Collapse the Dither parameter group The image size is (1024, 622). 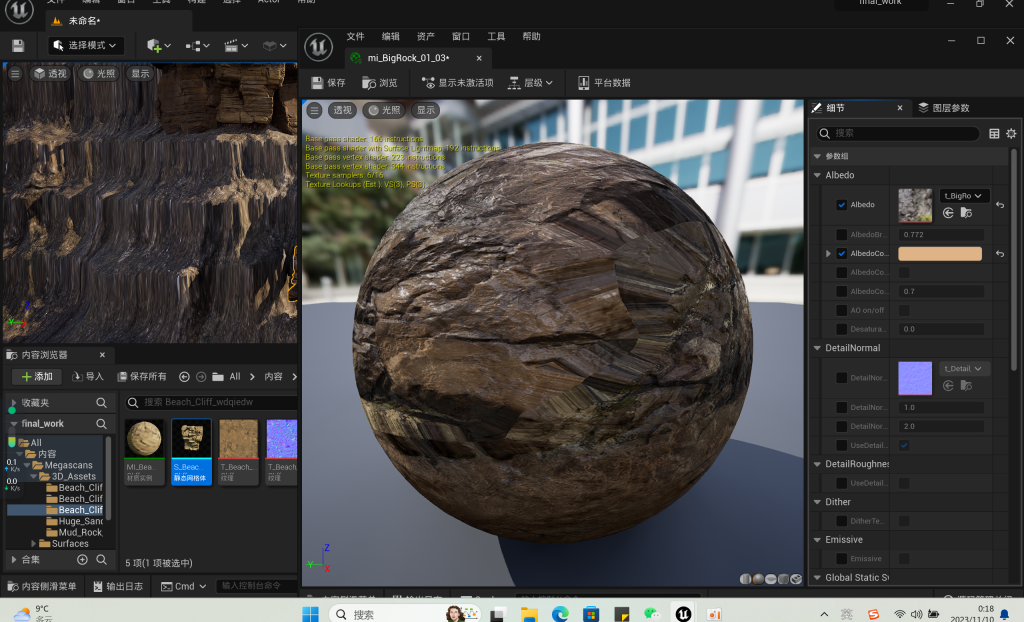817,502
